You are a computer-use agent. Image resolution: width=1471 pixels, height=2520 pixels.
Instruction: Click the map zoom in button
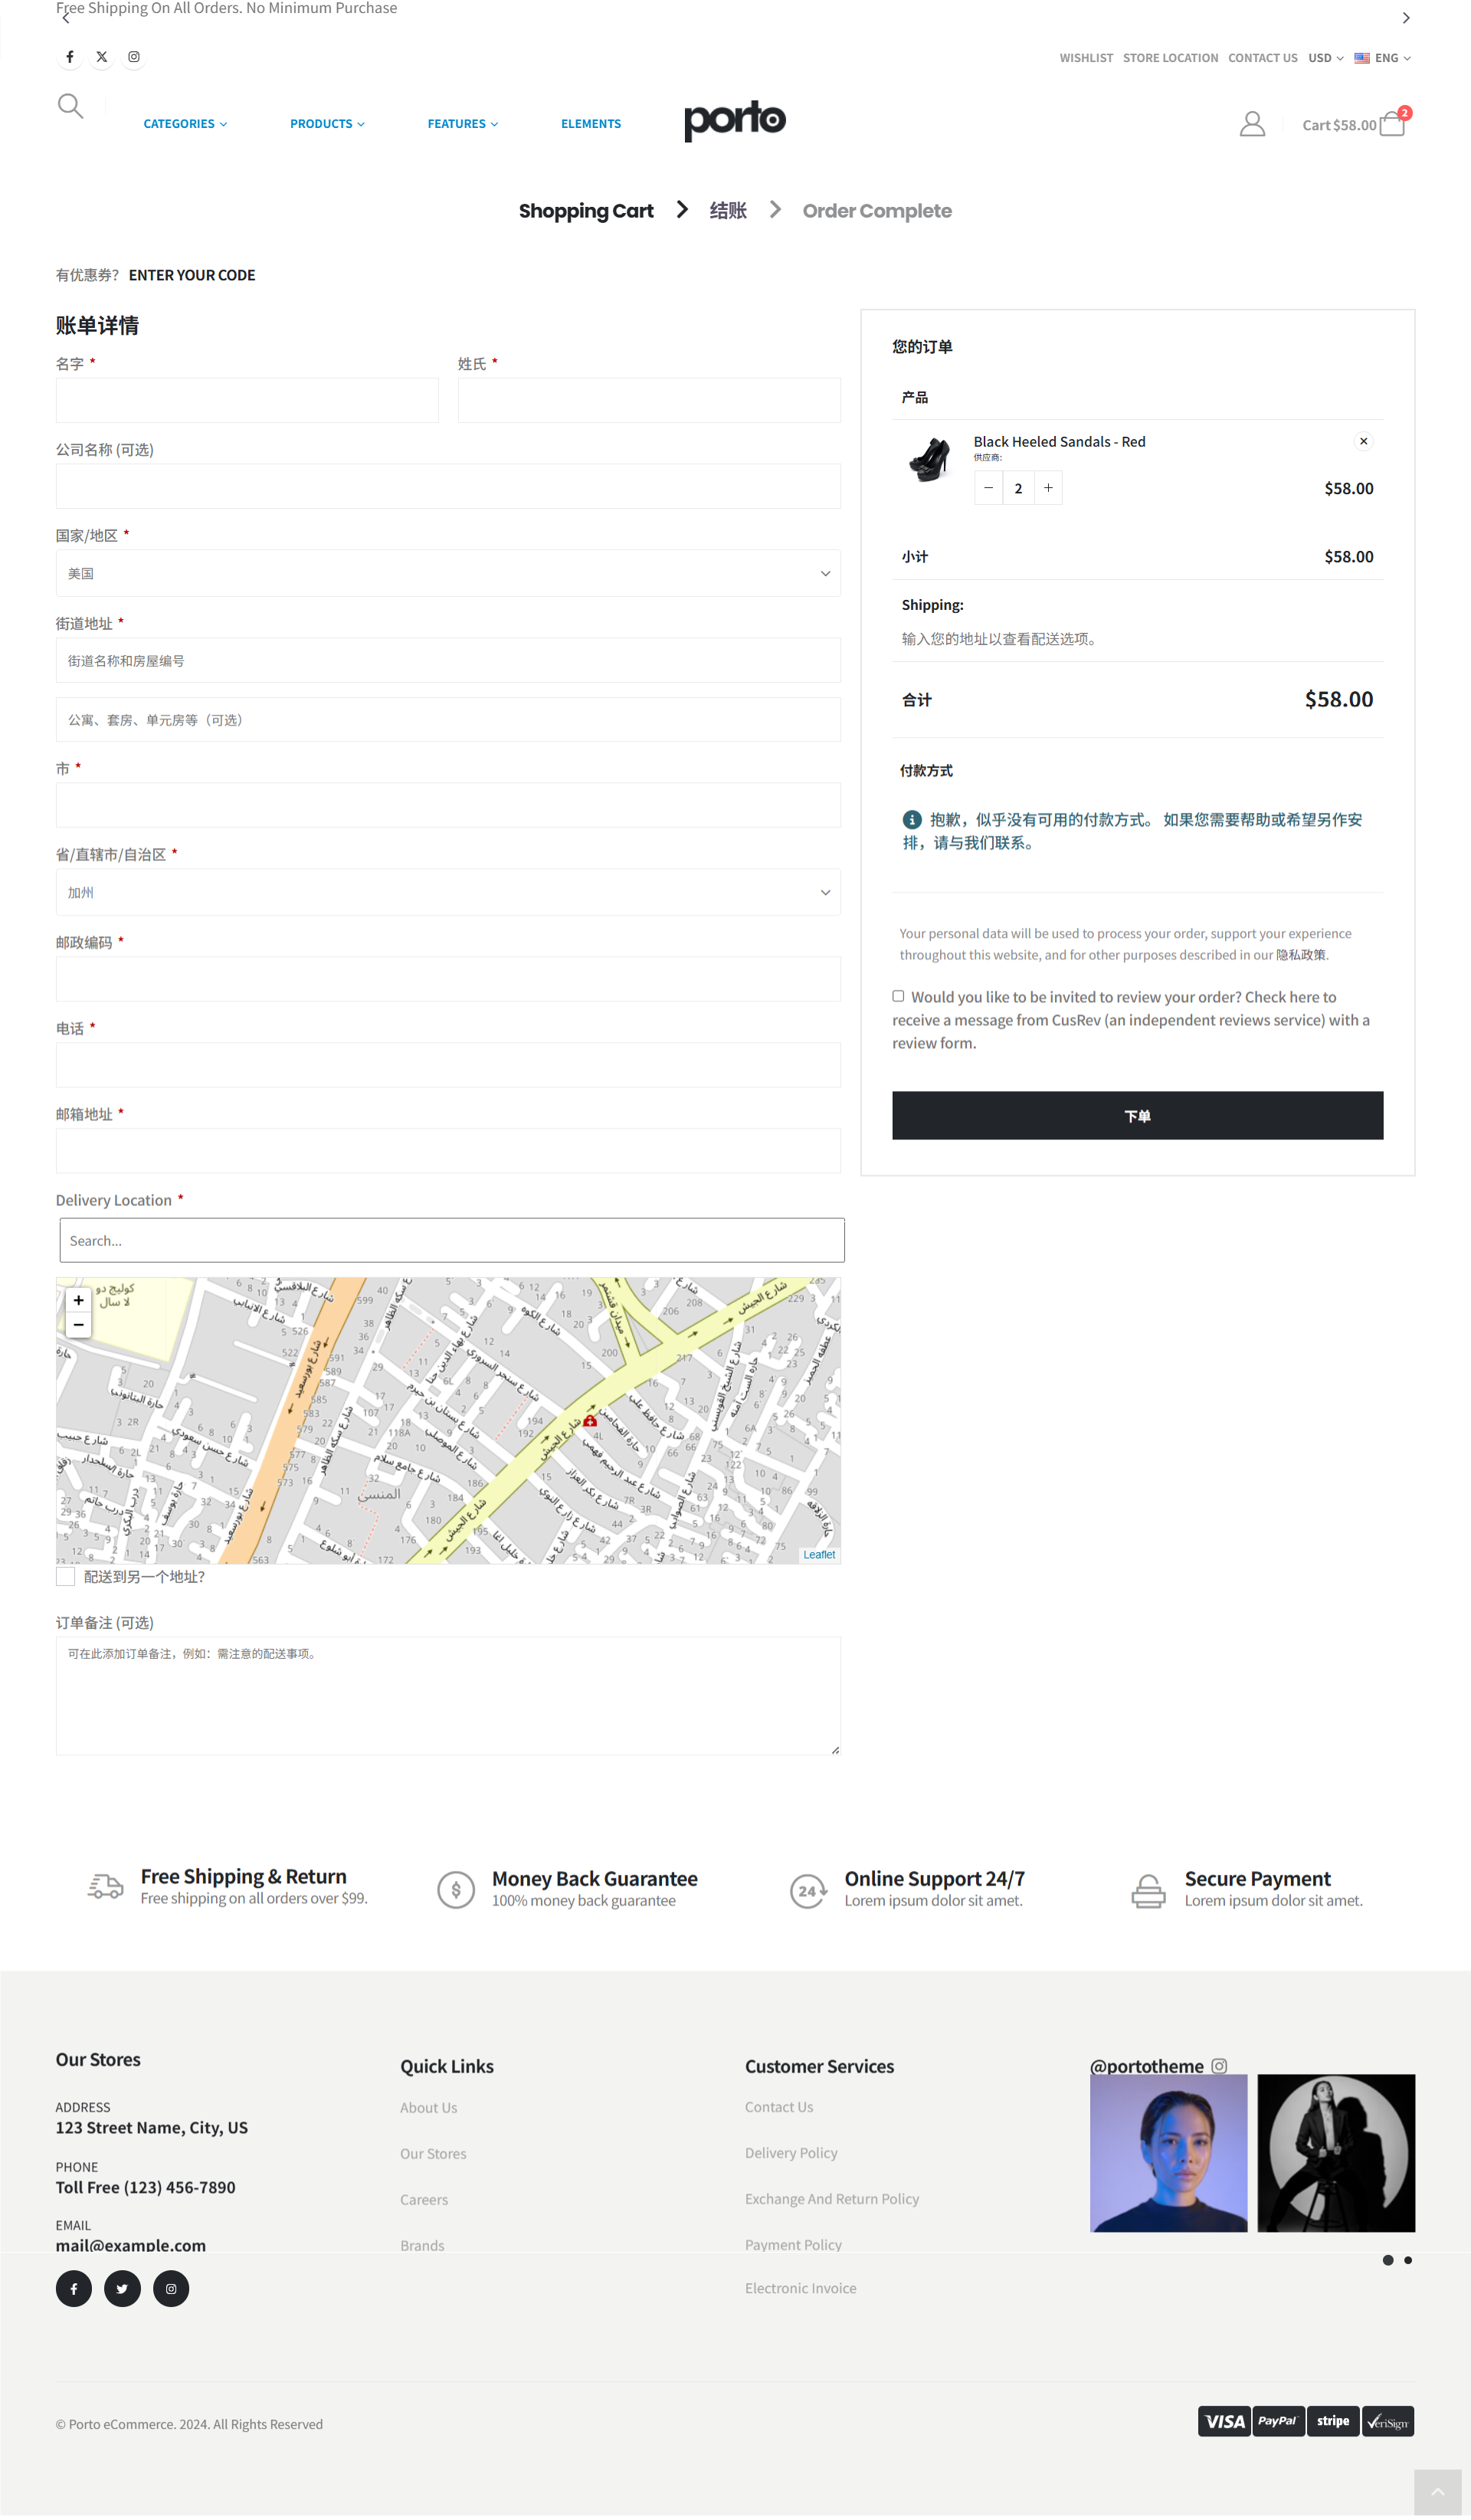[78, 1300]
